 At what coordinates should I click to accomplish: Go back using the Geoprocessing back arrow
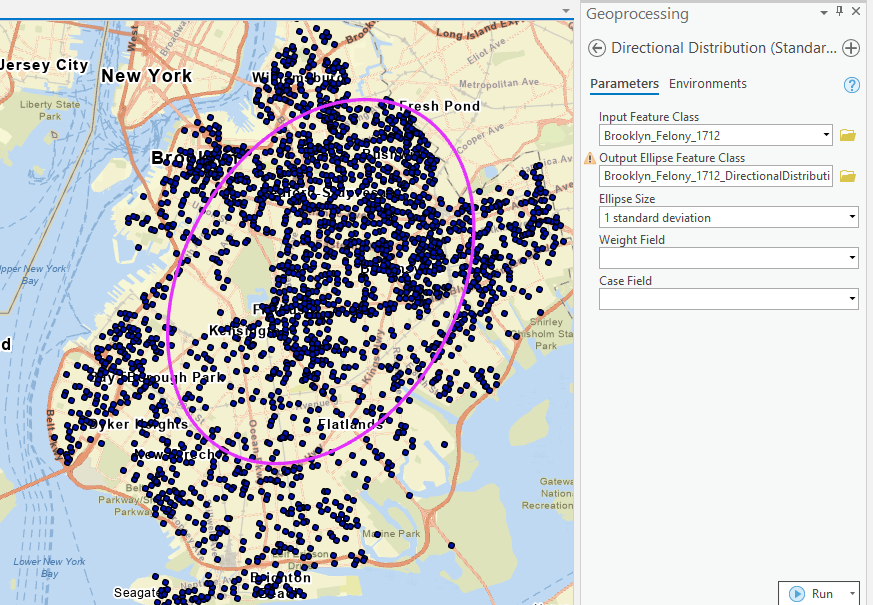[597, 48]
